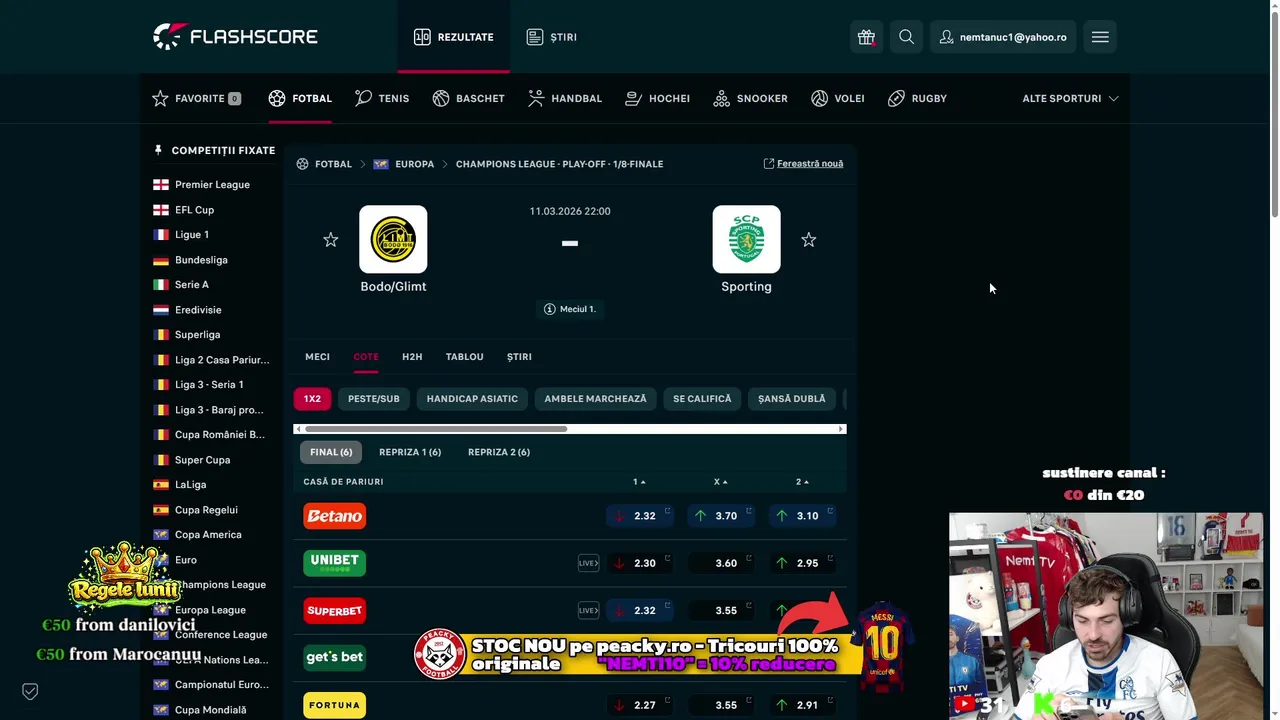Click the Unibet bookmaker logo
This screenshot has height=720, width=1280.
(335, 563)
